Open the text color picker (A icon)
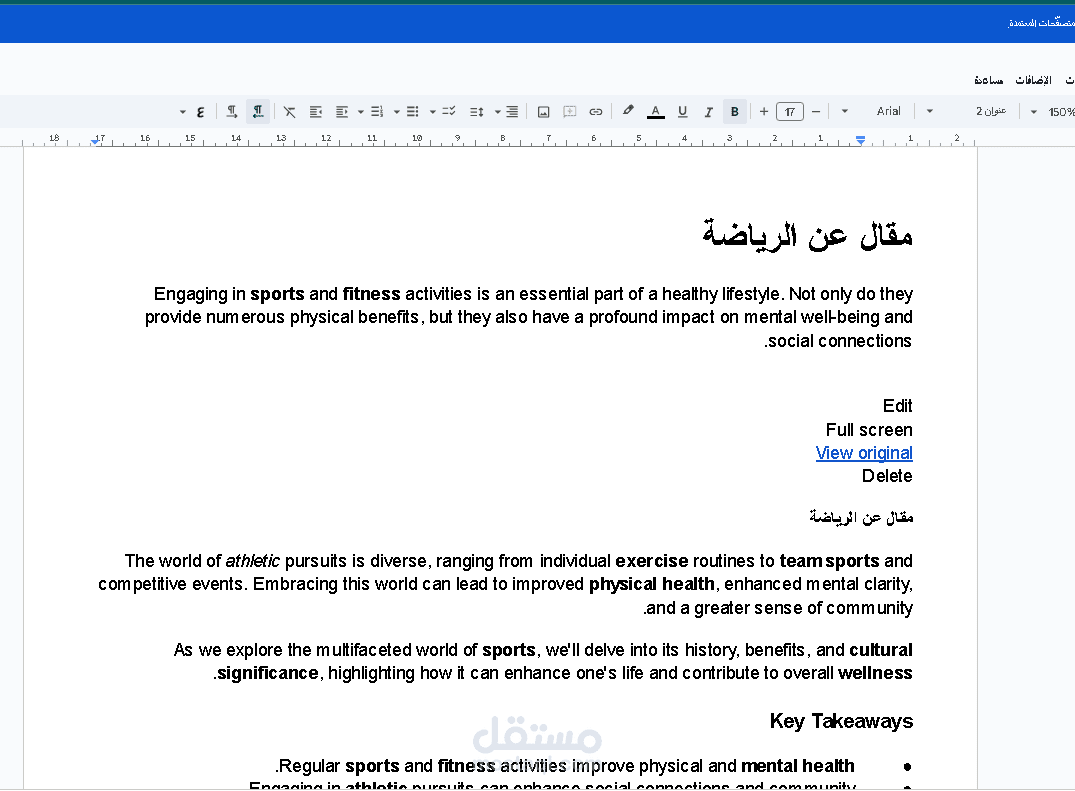1075x791 pixels. [x=655, y=112]
